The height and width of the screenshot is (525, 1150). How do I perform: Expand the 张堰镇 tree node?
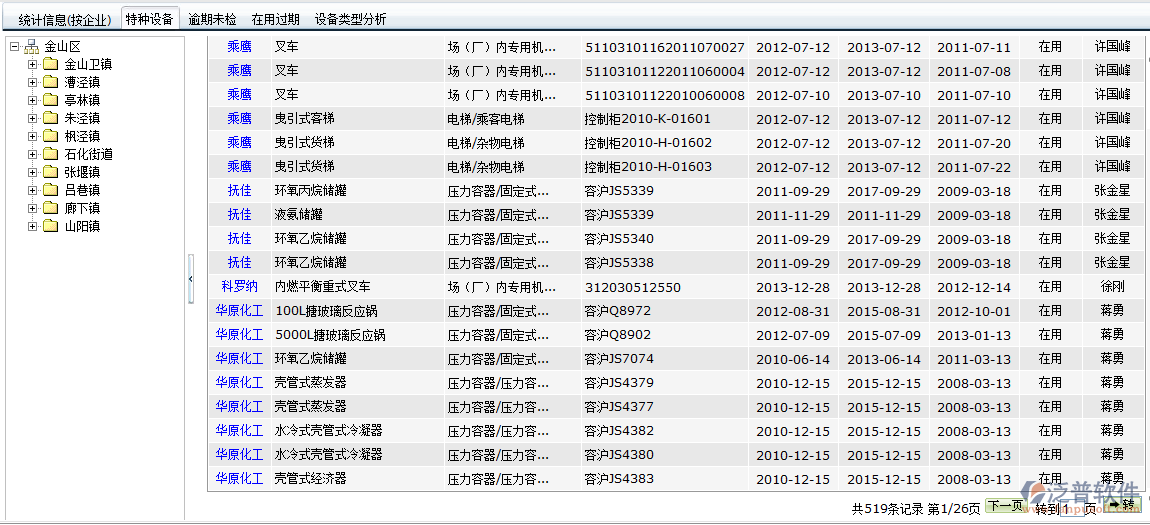point(32,172)
